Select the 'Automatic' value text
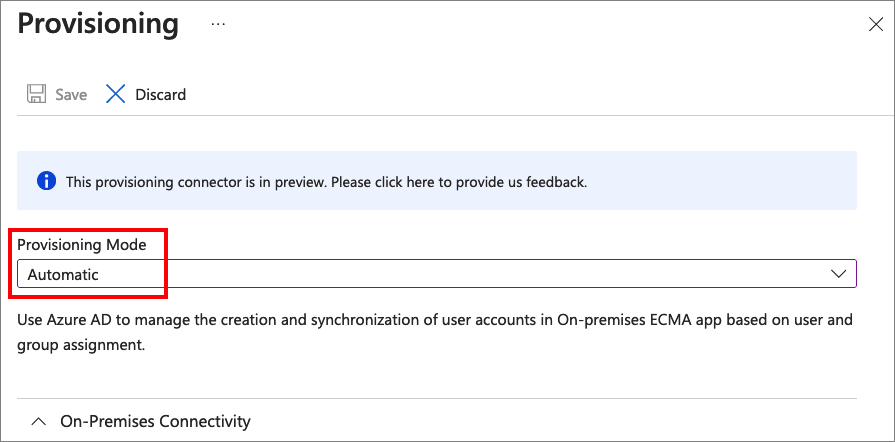This screenshot has height=442, width=895. point(63,274)
